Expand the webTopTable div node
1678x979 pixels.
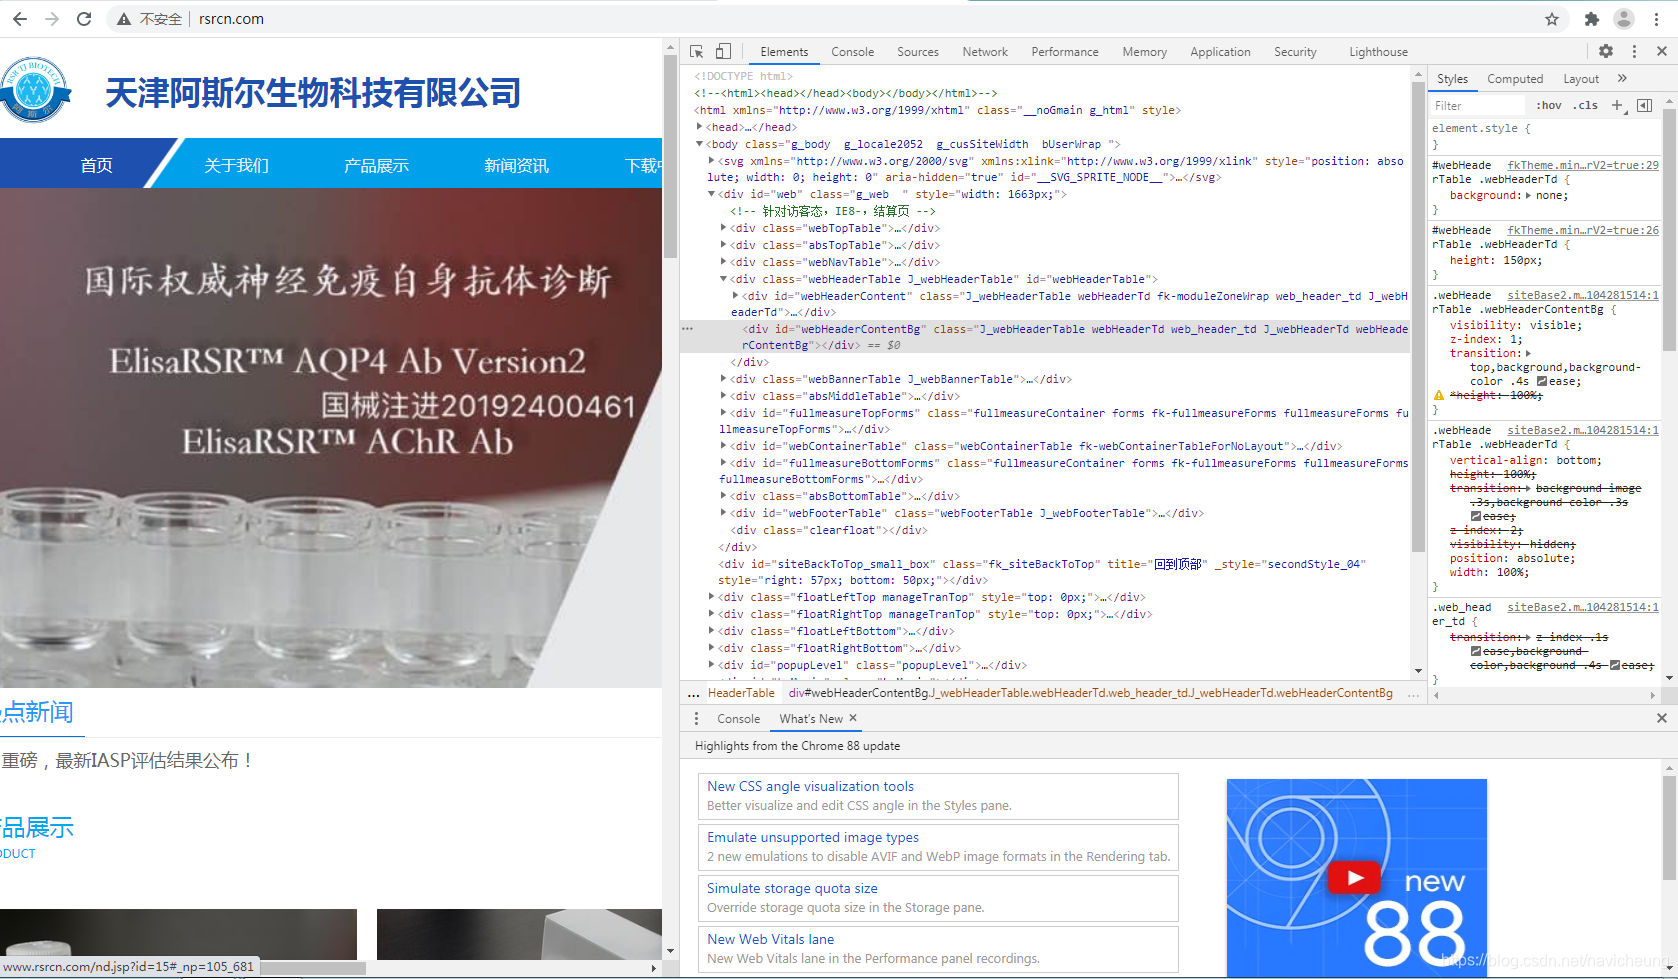pos(724,228)
